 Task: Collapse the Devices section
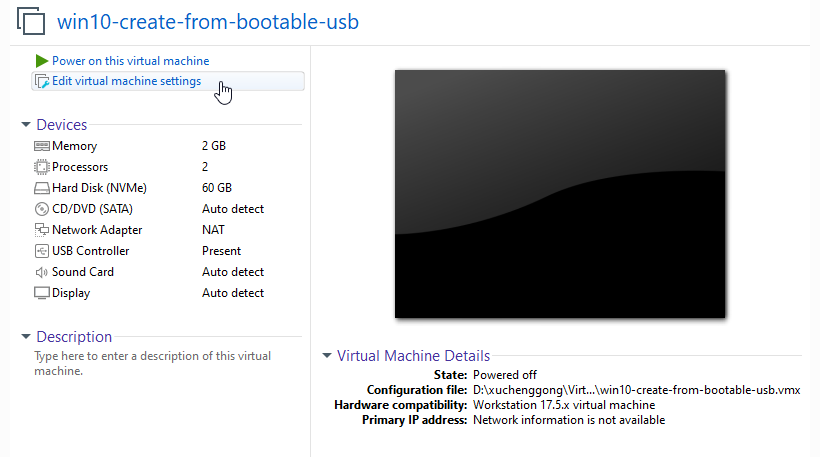tap(26, 124)
